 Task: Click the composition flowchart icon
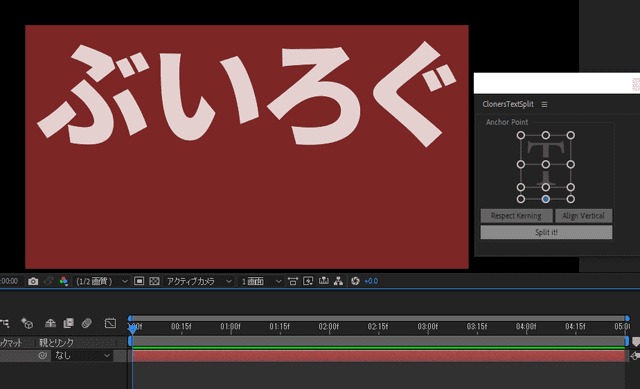[338, 281]
